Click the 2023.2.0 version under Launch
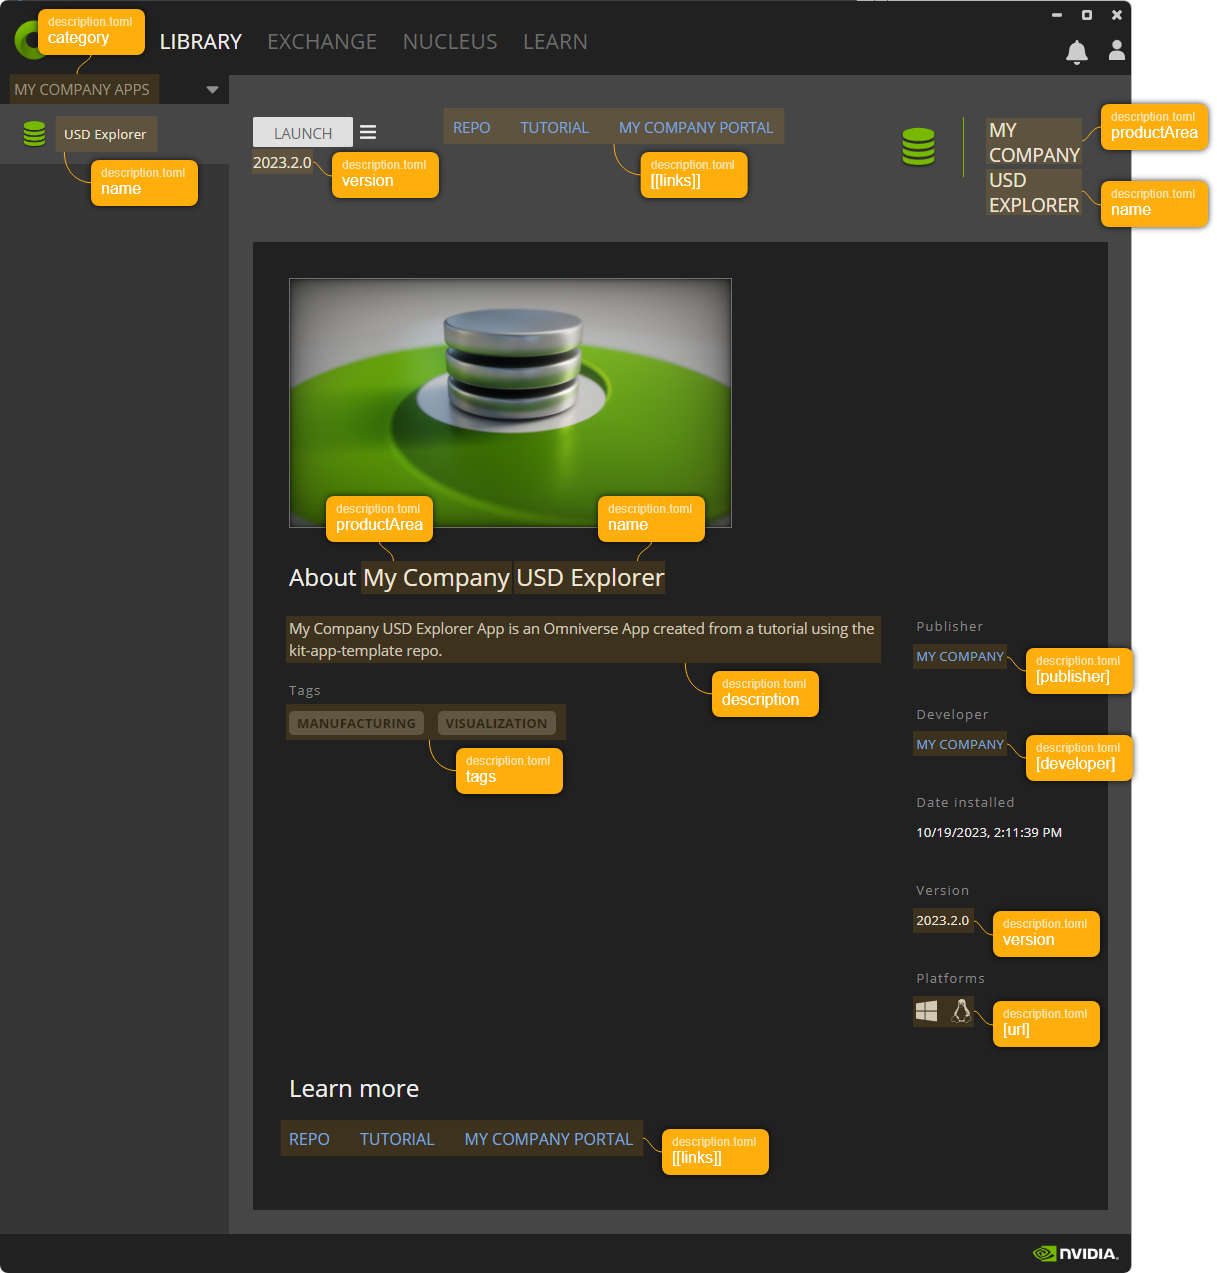The width and height of the screenshot is (1217, 1273). (x=282, y=163)
